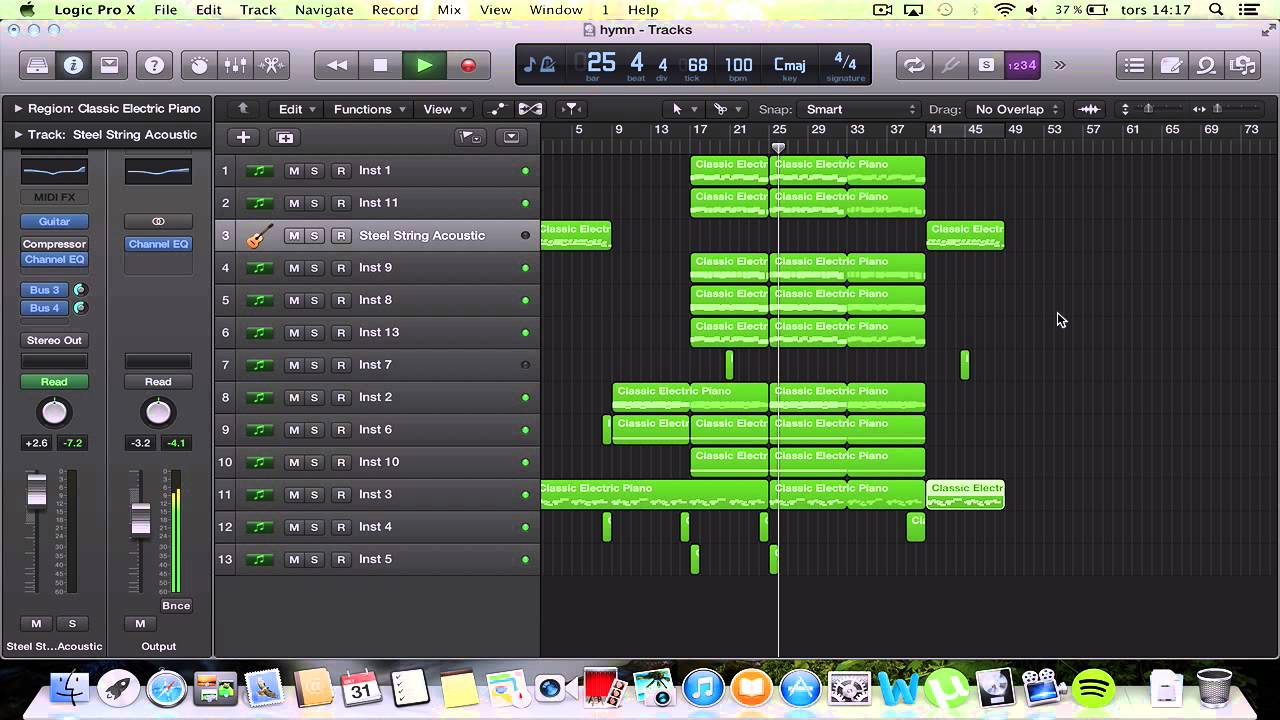Open the Window menu
Screen dimensions: 1280x720
pyautogui.click(x=555, y=10)
